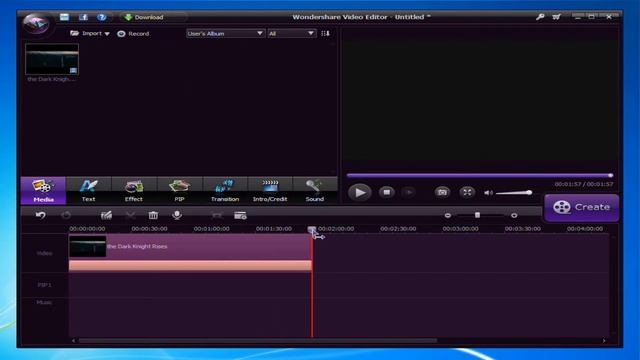The width and height of the screenshot is (640, 360).
Task: Click the Record voiceover microphone icon
Action: tap(177, 215)
